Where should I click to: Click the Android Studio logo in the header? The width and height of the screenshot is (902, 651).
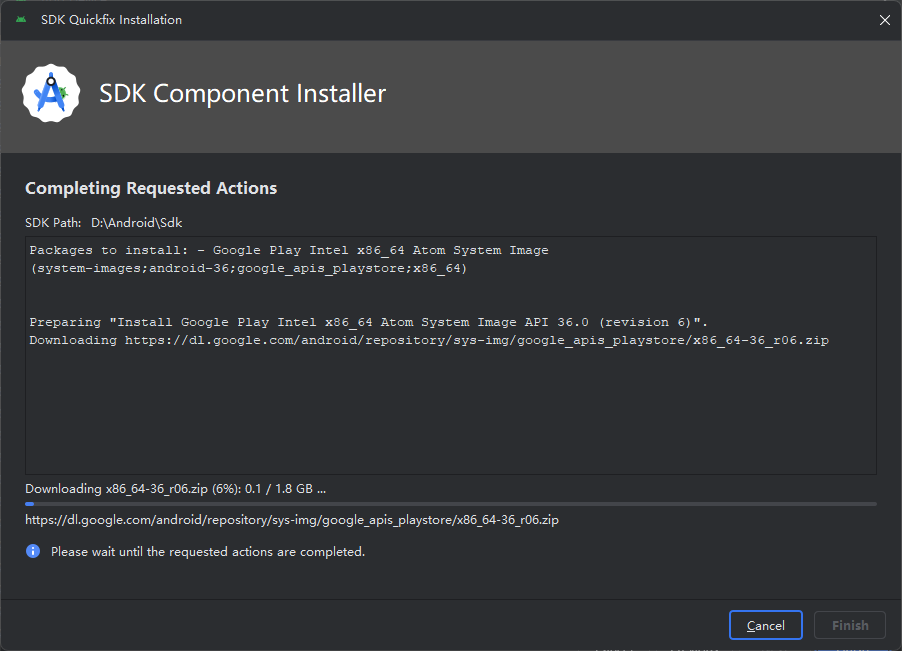pos(51,94)
